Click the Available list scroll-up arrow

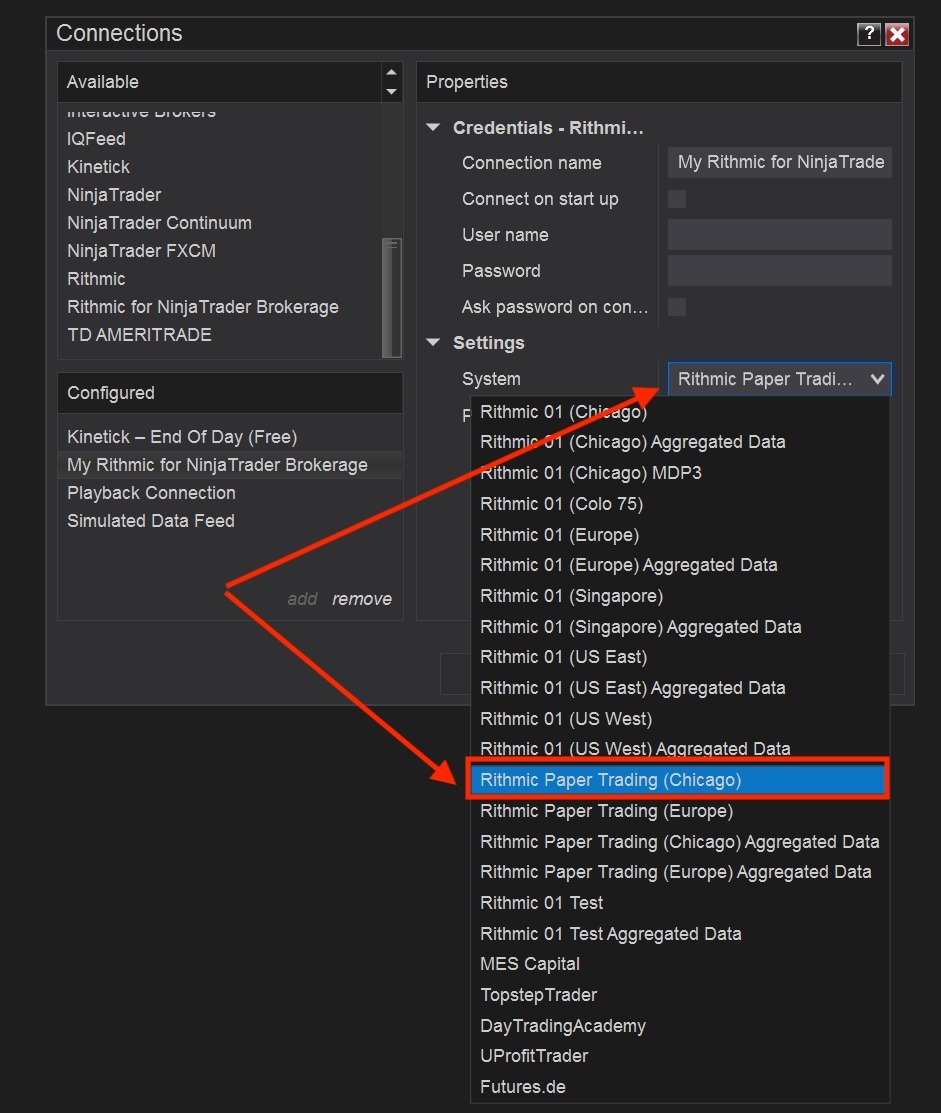(x=391, y=73)
